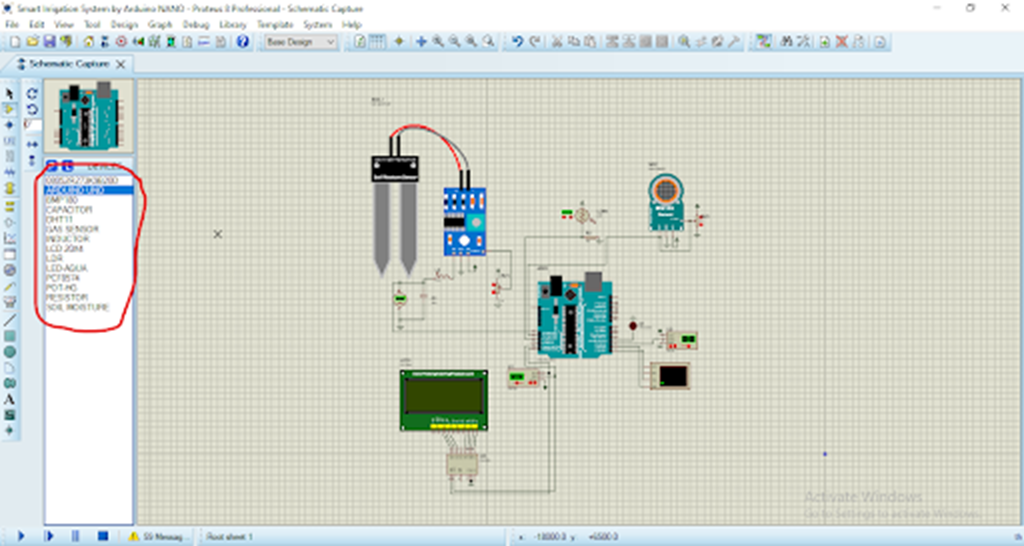
Task: Open the Tool menu
Action: click(x=92, y=24)
